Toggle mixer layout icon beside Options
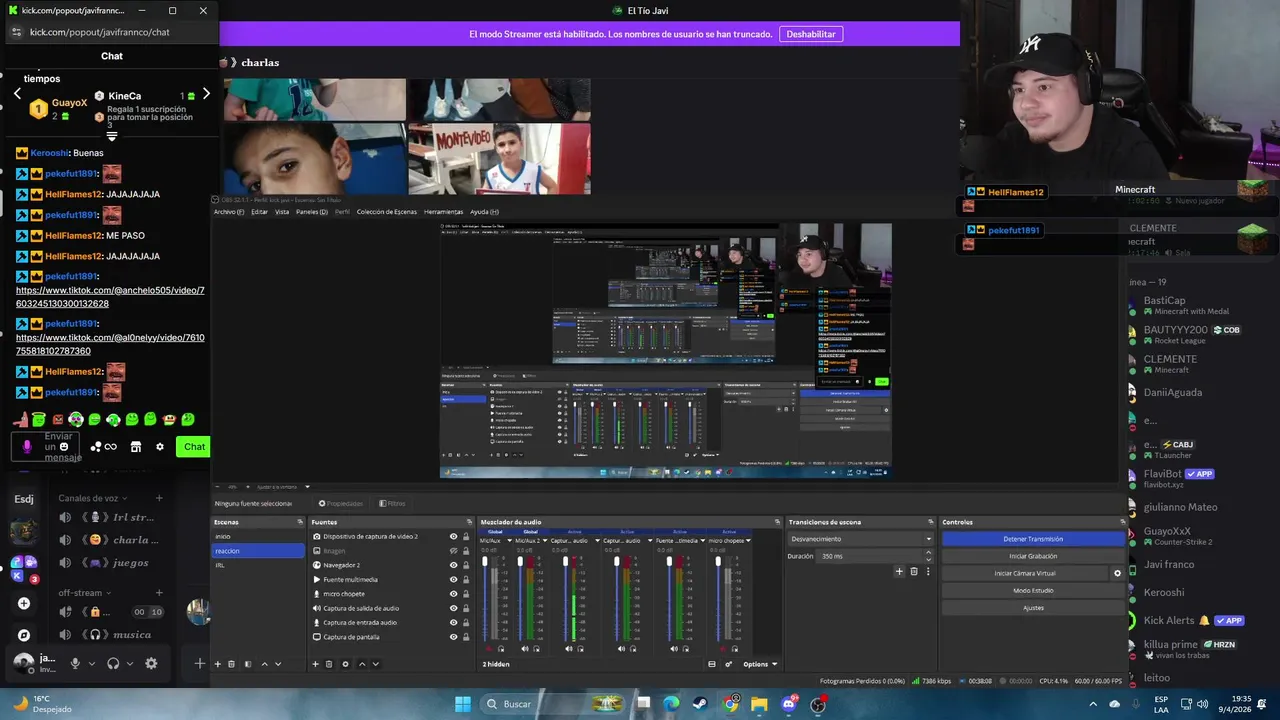Image resolution: width=1280 pixels, height=720 pixels. point(712,664)
